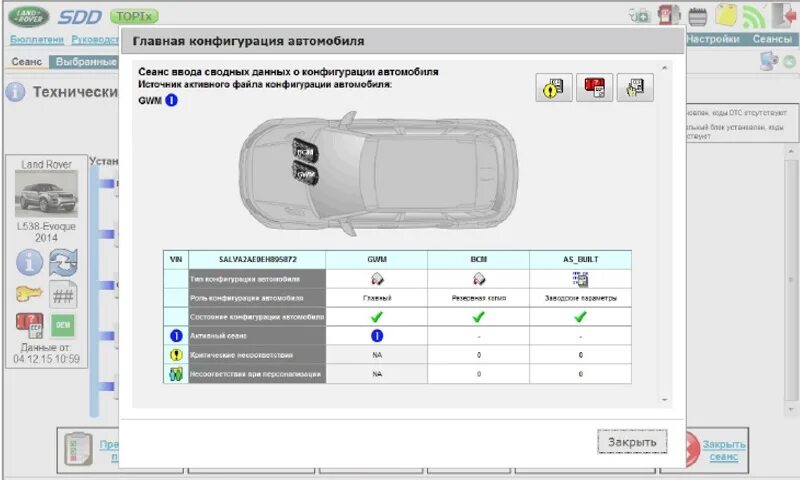Viewport: 800px width, 480px height.
Task: Open the TOPIx button
Action: tap(134, 16)
